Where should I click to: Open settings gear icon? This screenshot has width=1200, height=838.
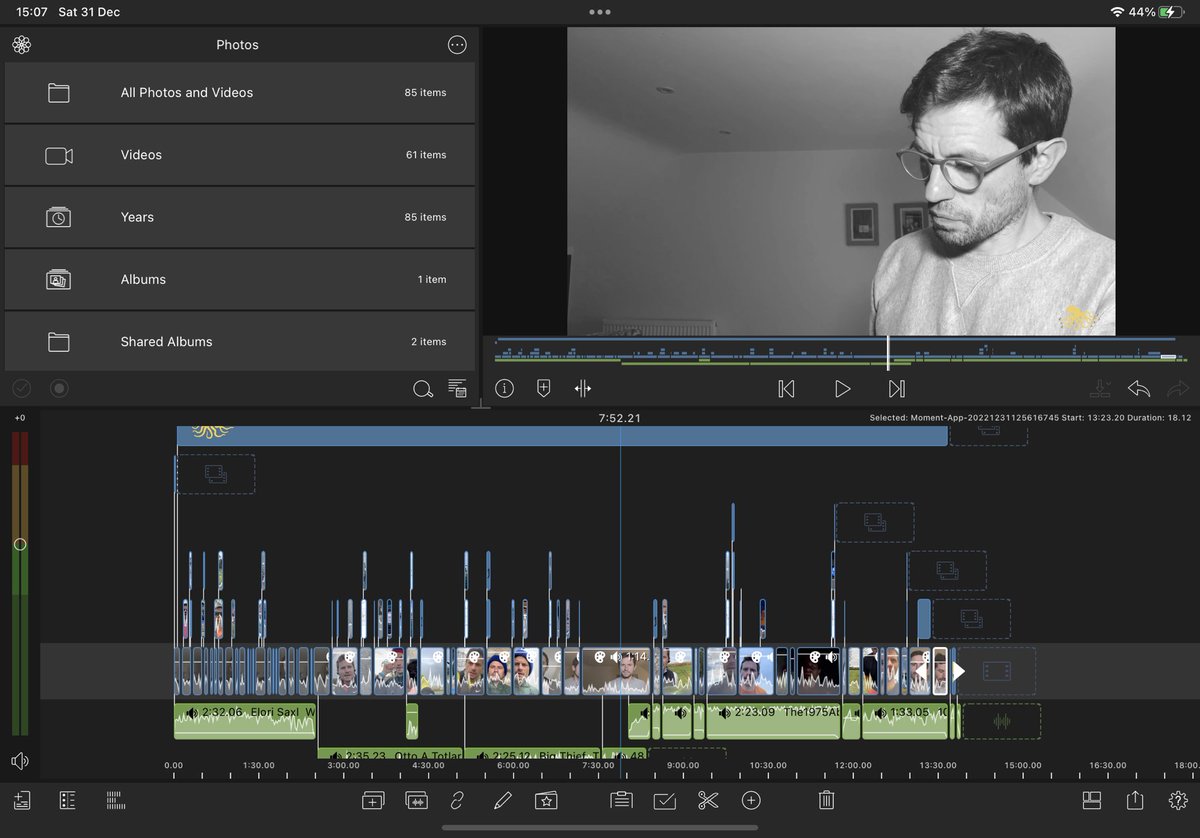pyautogui.click(x=1178, y=800)
